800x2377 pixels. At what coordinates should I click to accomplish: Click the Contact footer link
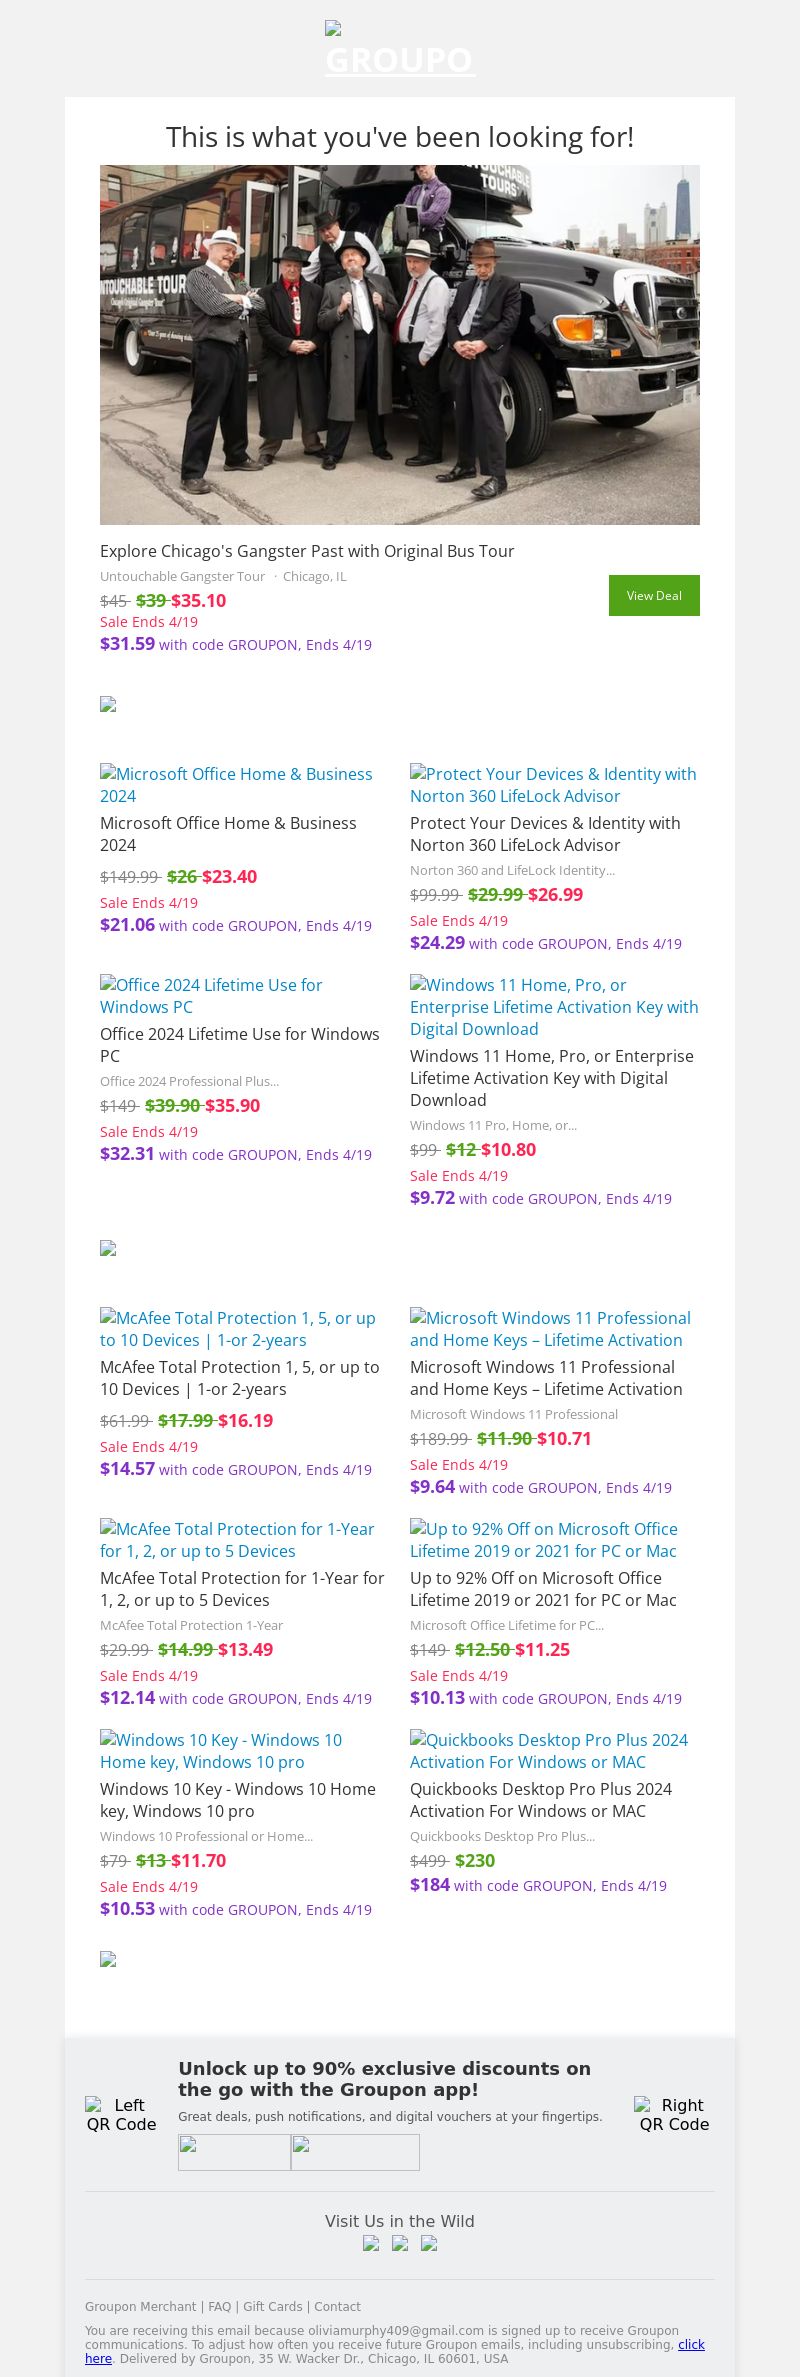pos(337,2306)
